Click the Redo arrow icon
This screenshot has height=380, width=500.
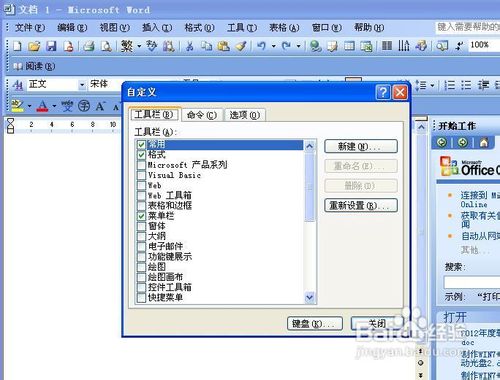pyautogui.click(x=286, y=46)
